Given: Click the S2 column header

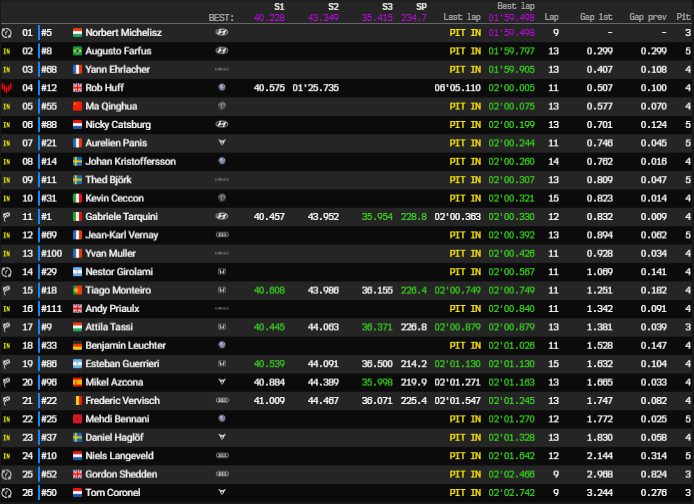Looking at the screenshot, I should point(333,7).
